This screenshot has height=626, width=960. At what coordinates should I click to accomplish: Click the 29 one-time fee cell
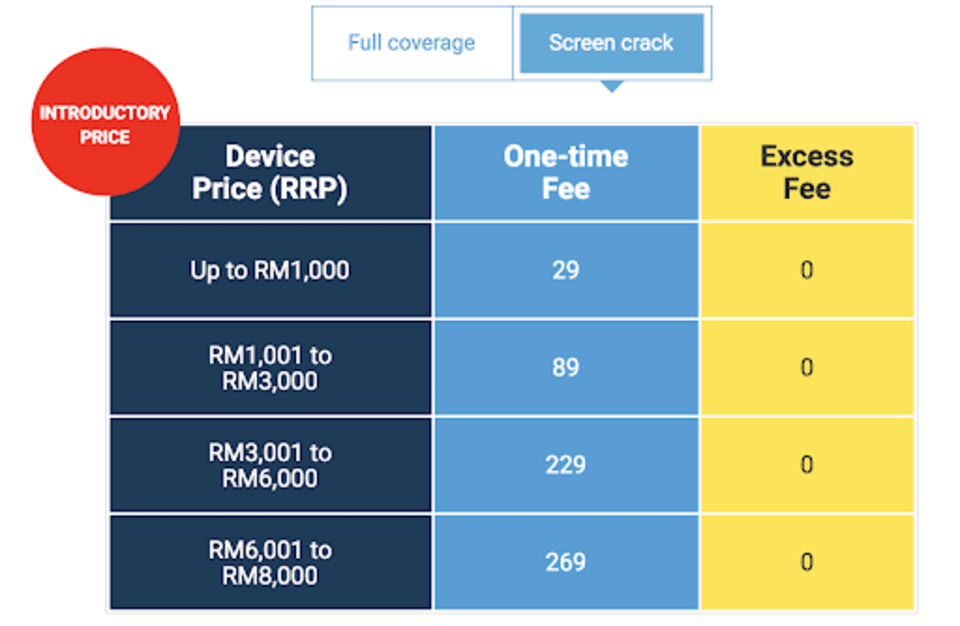tap(566, 270)
